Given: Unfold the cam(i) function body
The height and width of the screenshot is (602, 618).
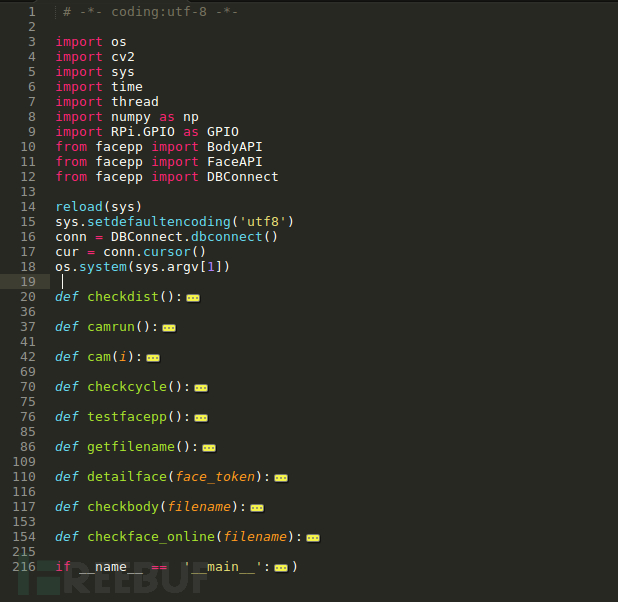Looking at the screenshot, I should pyautogui.click(x=153, y=358).
